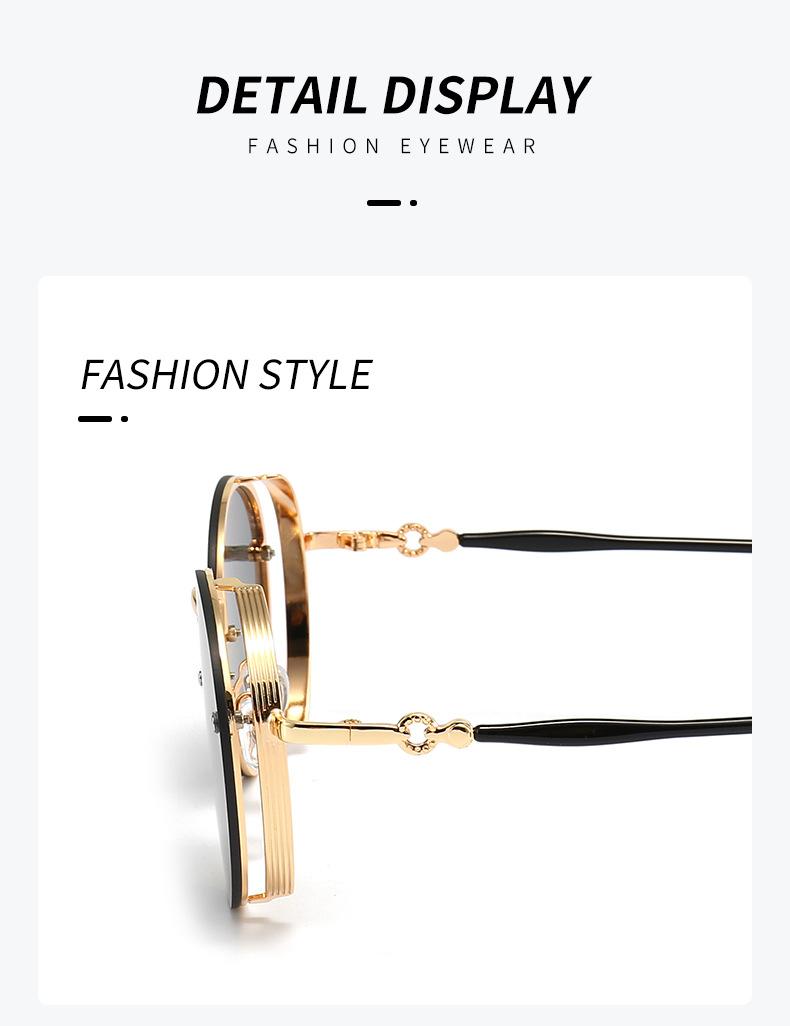Click the dash divider below FASHION EYEWEAR
Screen dimensions: 790x1026
(384, 203)
